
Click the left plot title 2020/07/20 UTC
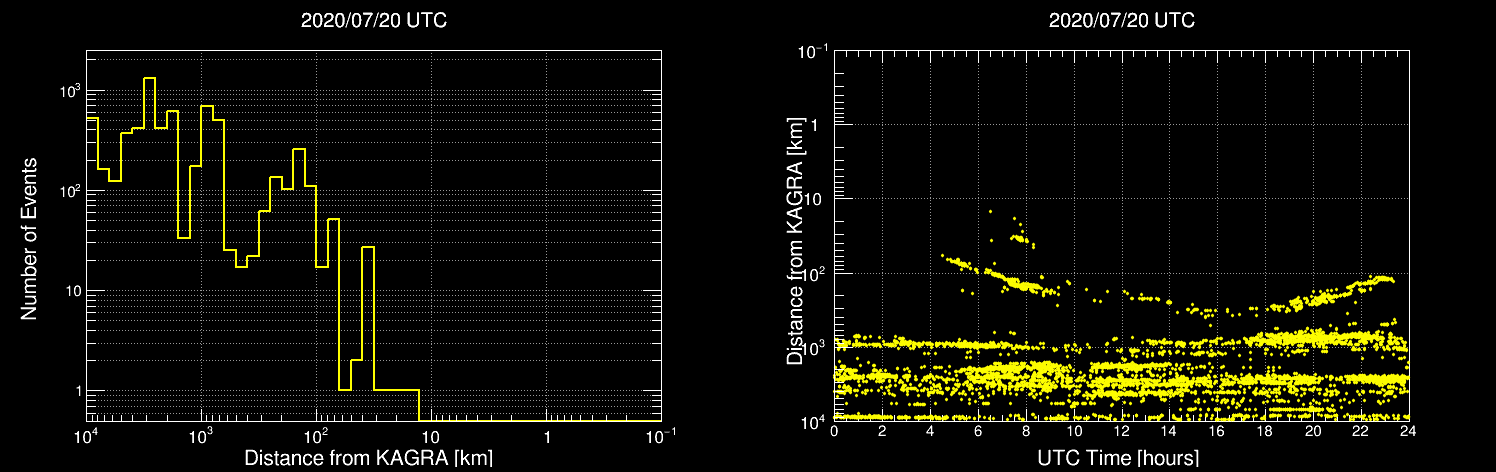tap(373, 20)
